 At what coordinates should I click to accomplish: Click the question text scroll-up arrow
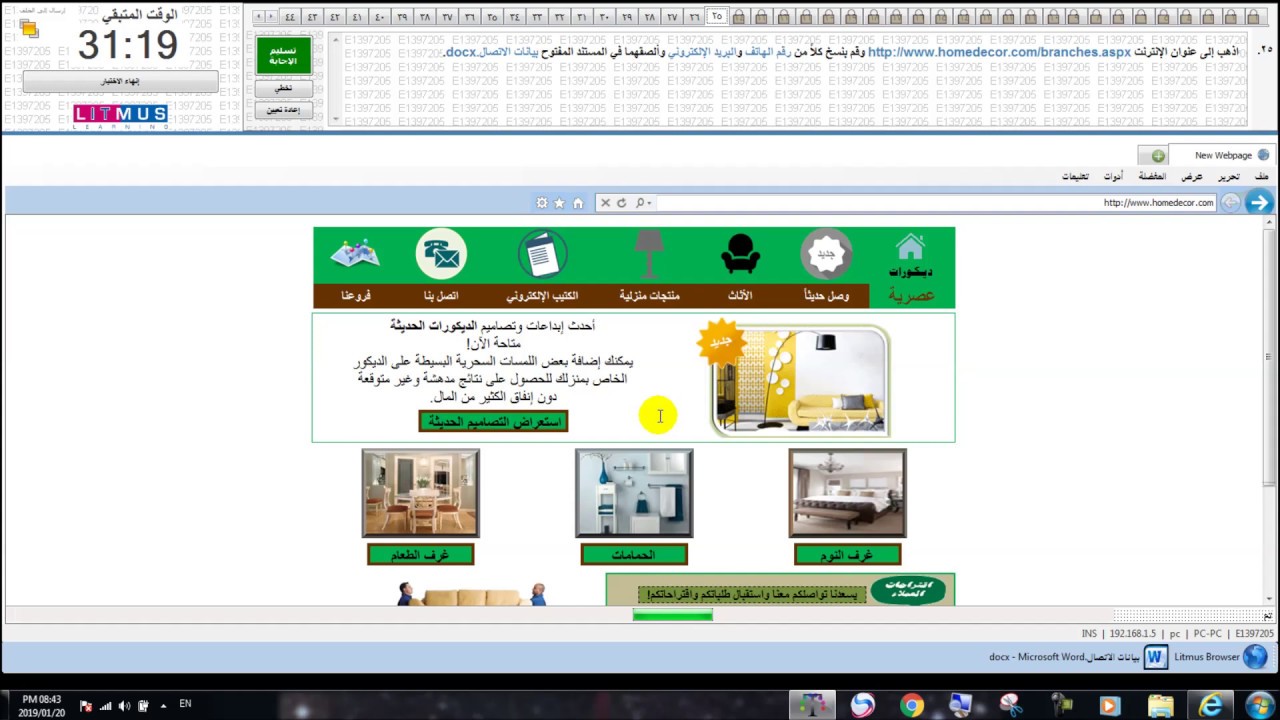[x=335, y=41]
